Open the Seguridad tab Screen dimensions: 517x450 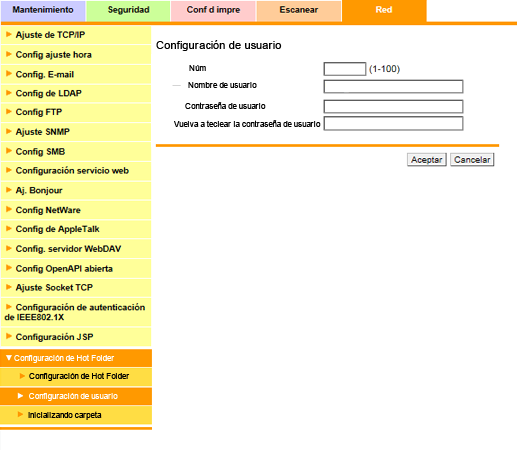[x=128, y=10]
